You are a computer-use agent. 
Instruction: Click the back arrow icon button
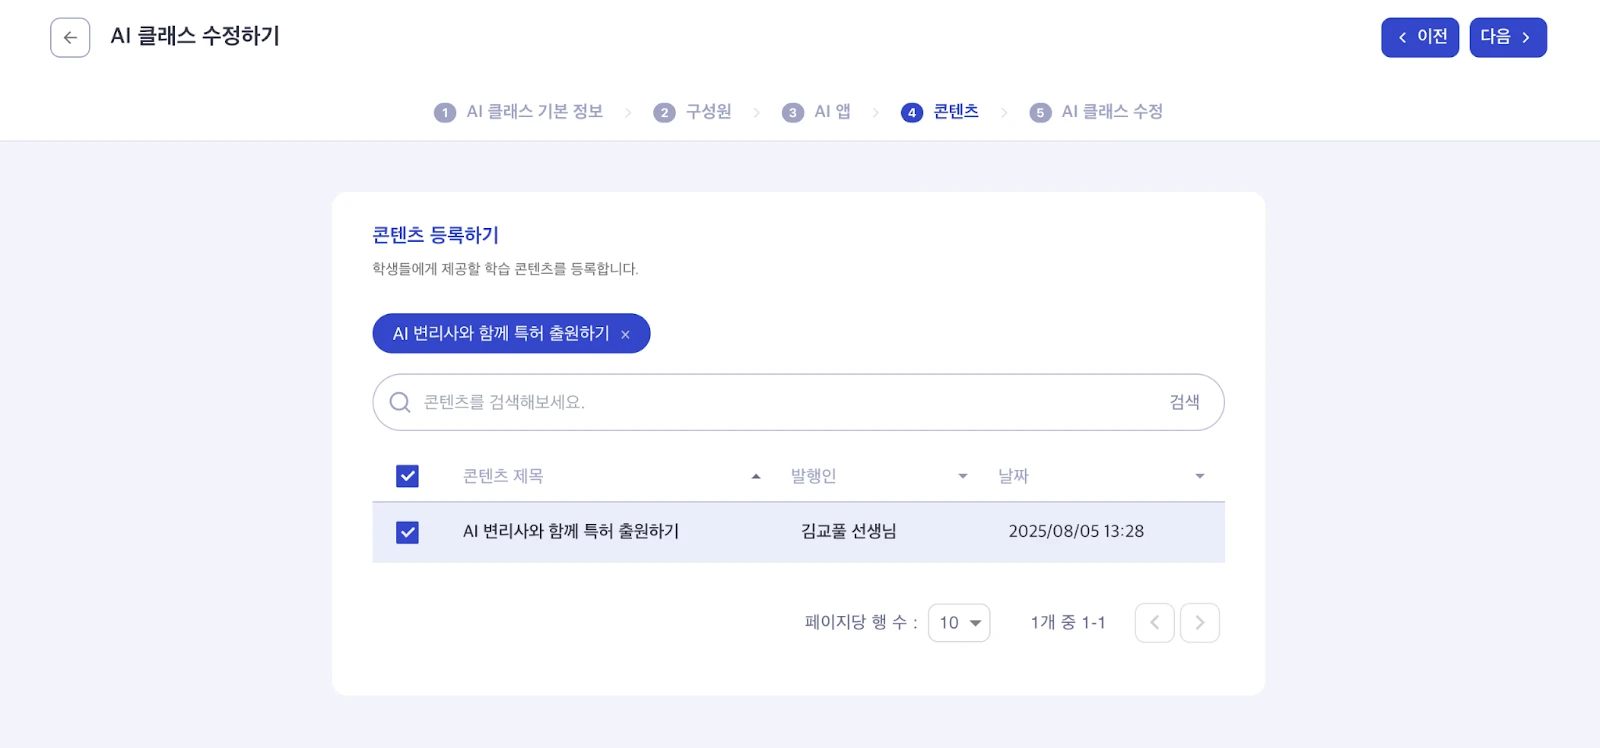pos(70,38)
